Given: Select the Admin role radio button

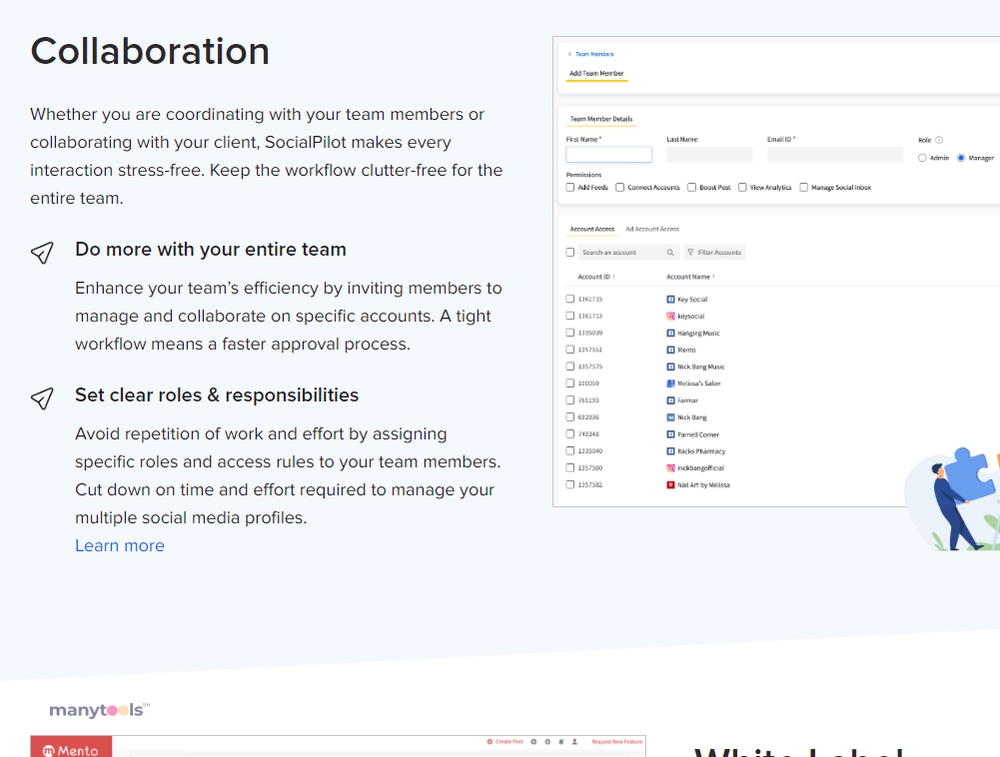Looking at the screenshot, I should 922,158.
